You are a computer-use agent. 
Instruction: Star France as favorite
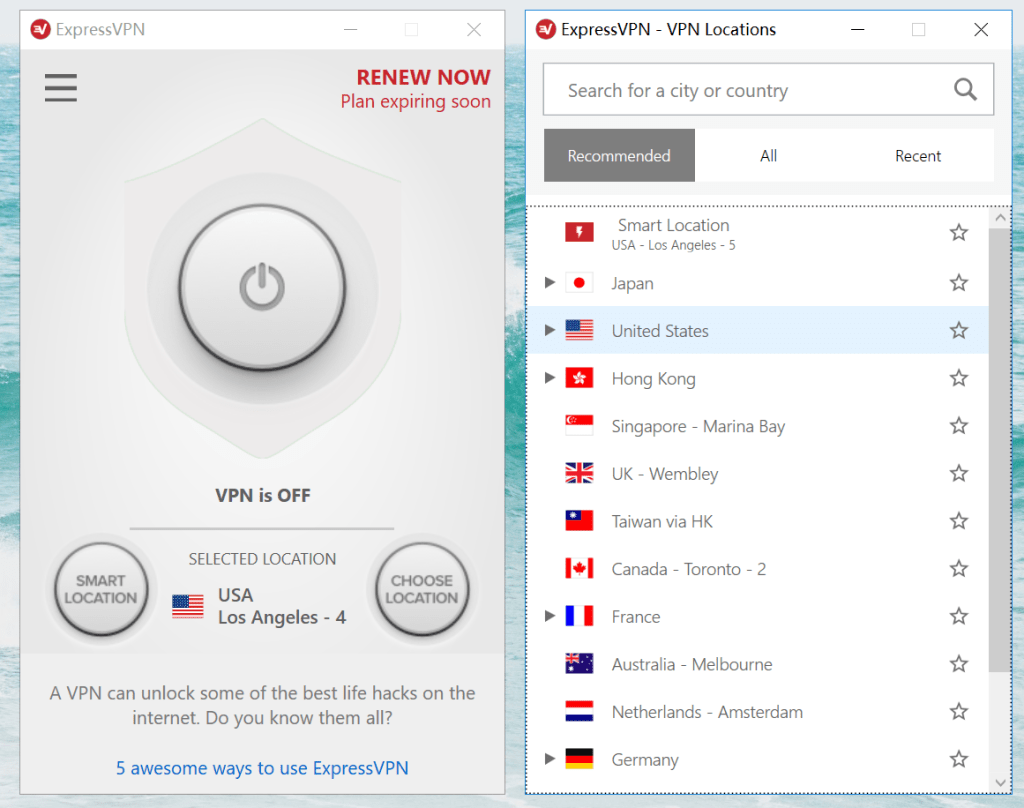tap(959, 617)
